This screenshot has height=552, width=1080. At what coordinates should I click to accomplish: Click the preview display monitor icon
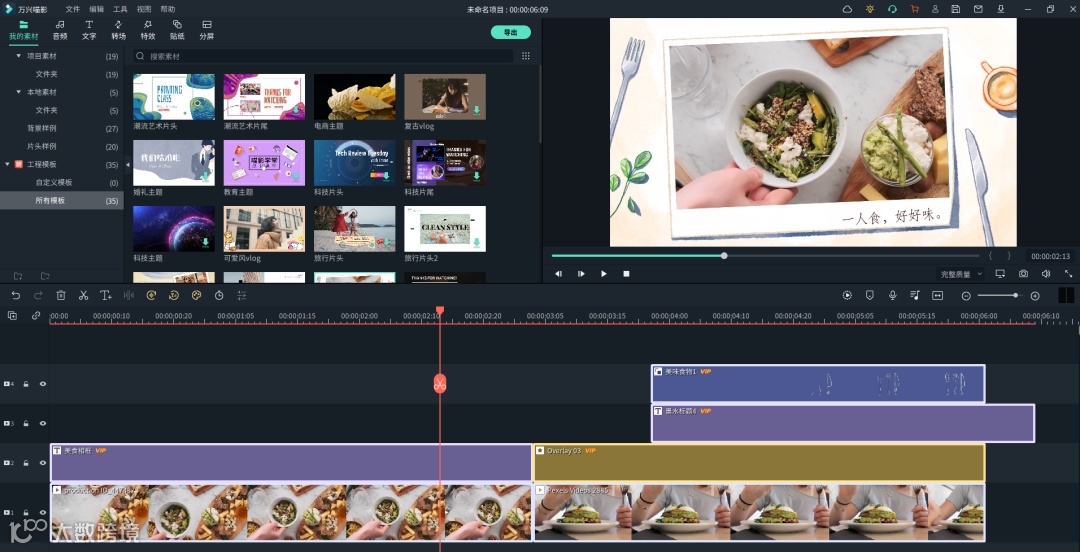pyautogui.click(x=1000, y=274)
